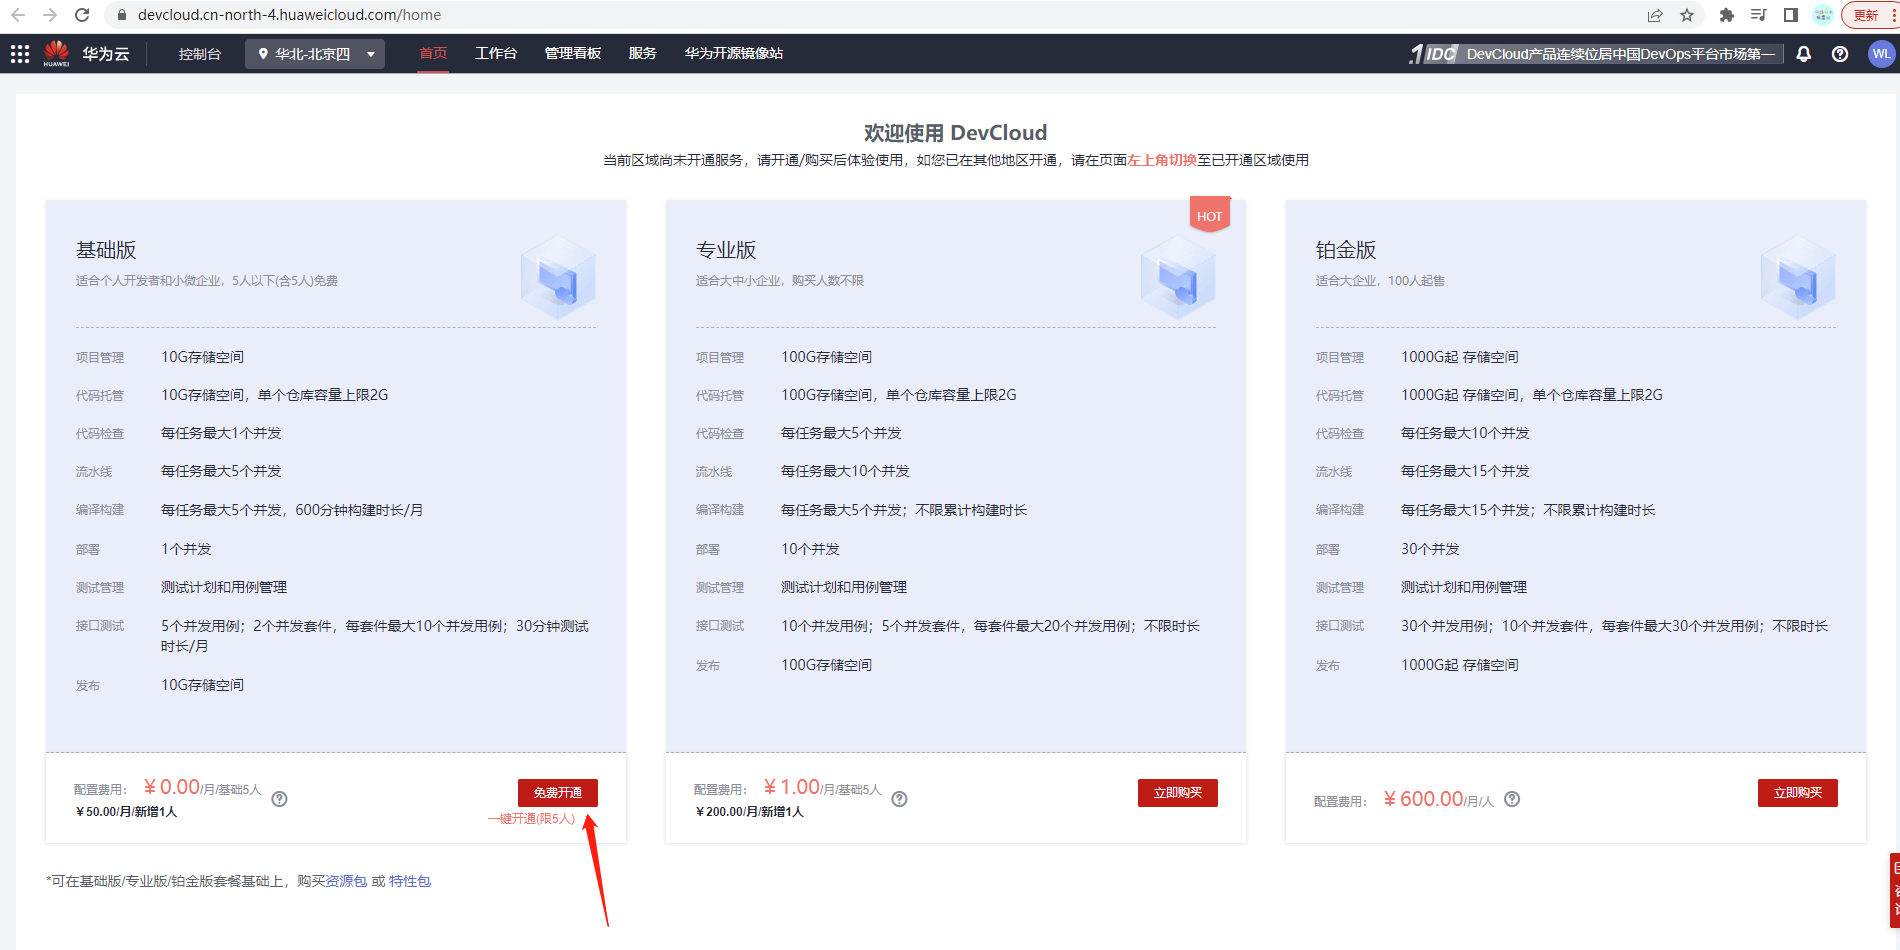Click help icon next to ¥0.00 price
This screenshot has width=1900, height=950.
pos(280,799)
